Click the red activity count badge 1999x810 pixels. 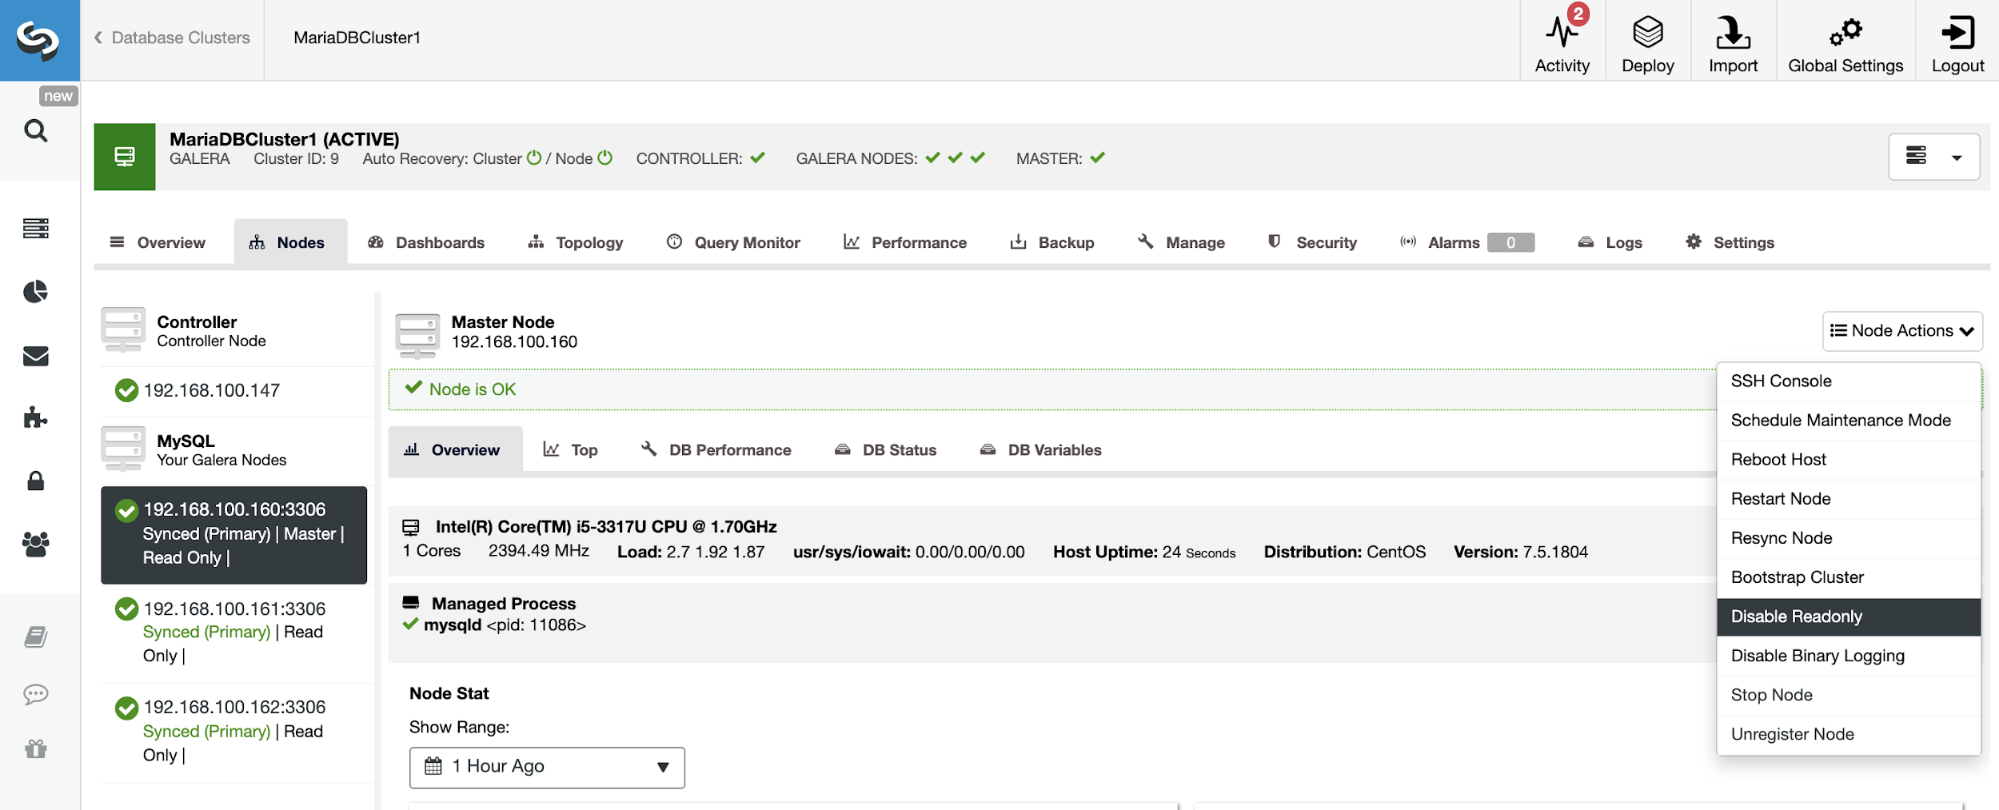(1578, 14)
